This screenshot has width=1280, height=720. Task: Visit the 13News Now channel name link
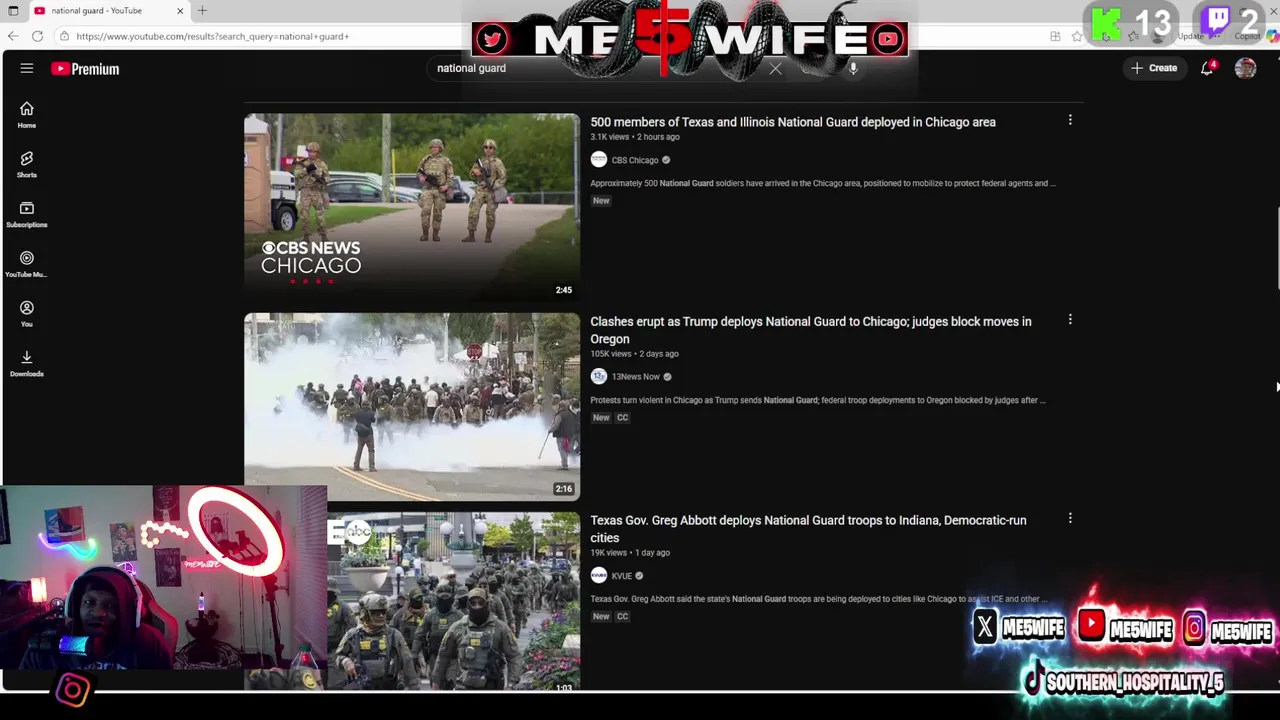[636, 377]
